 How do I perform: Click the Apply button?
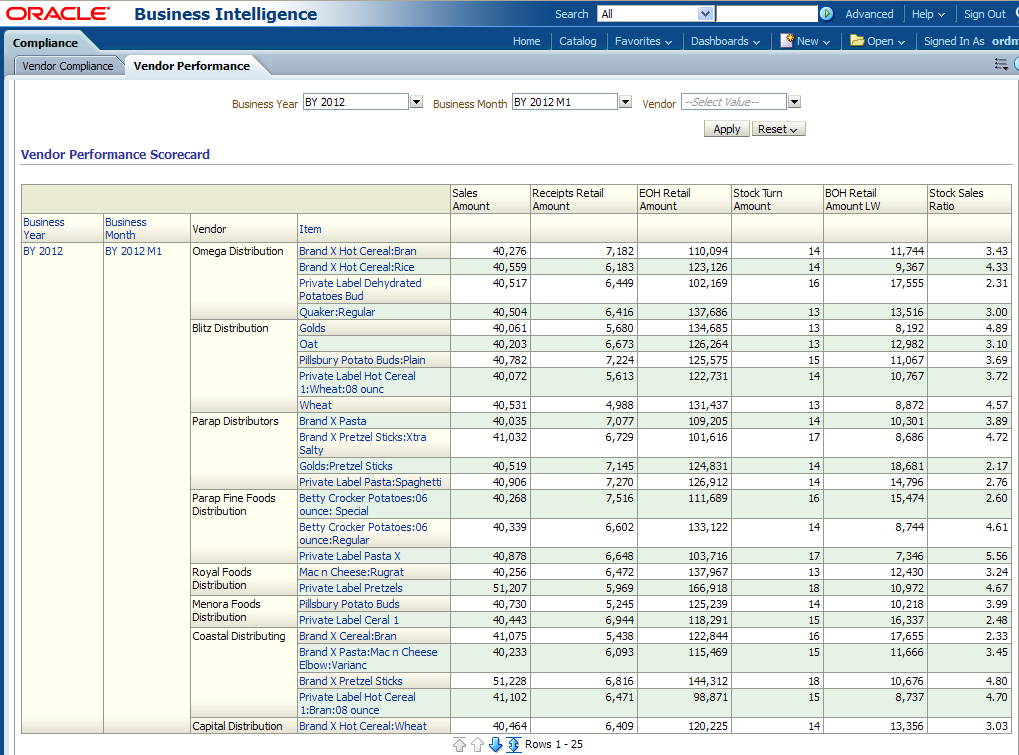coord(727,129)
